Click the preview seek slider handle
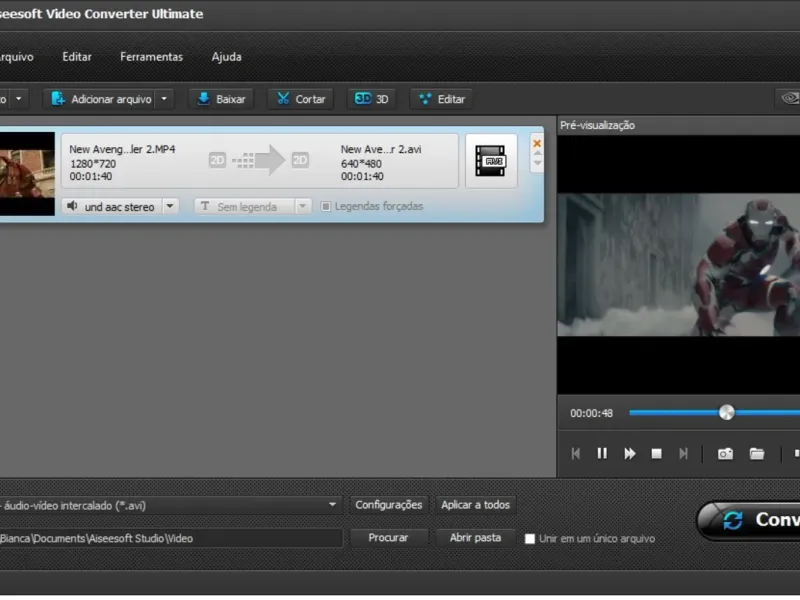 tap(727, 412)
